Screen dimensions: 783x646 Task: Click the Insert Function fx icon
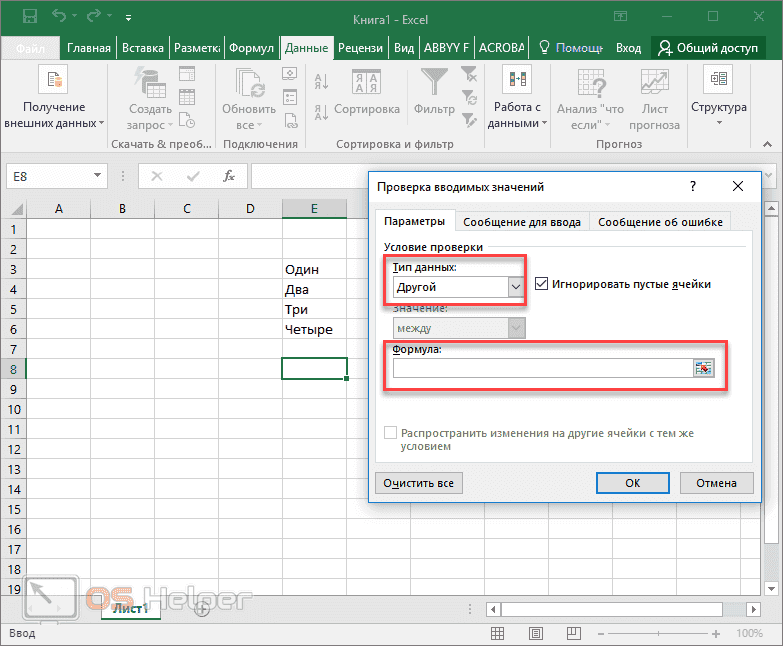coord(228,176)
